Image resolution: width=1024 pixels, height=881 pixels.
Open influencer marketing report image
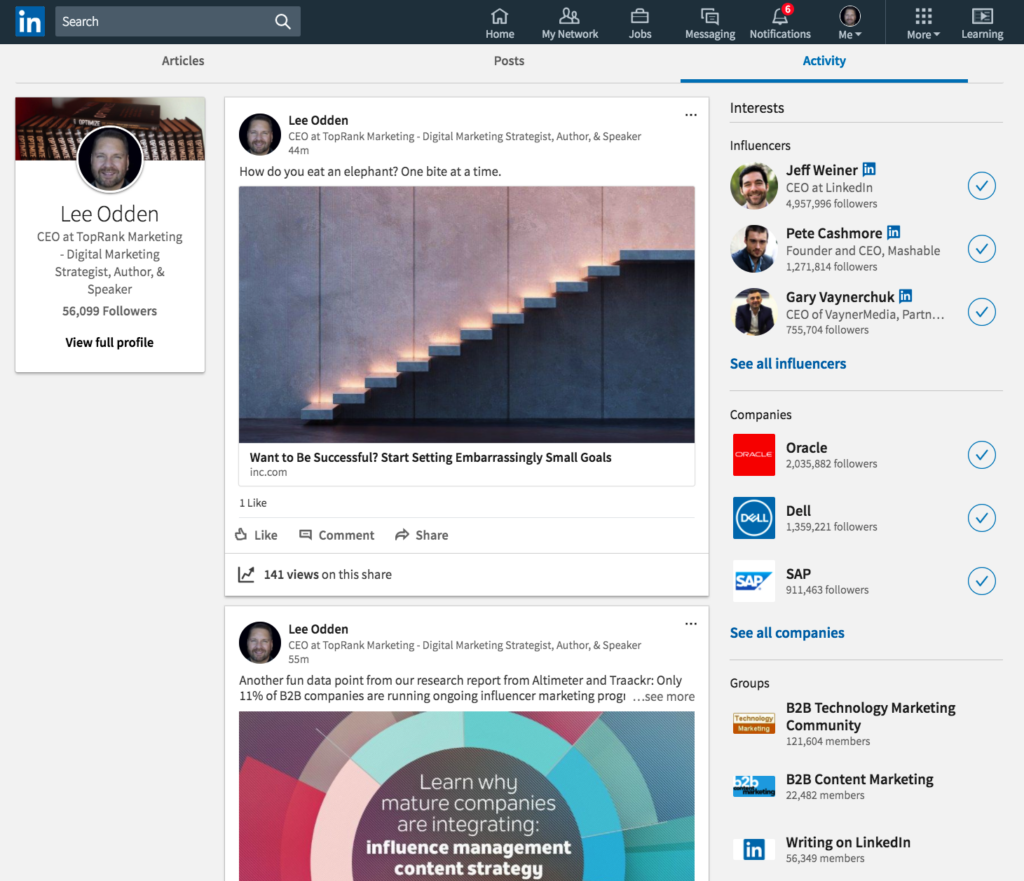point(466,796)
